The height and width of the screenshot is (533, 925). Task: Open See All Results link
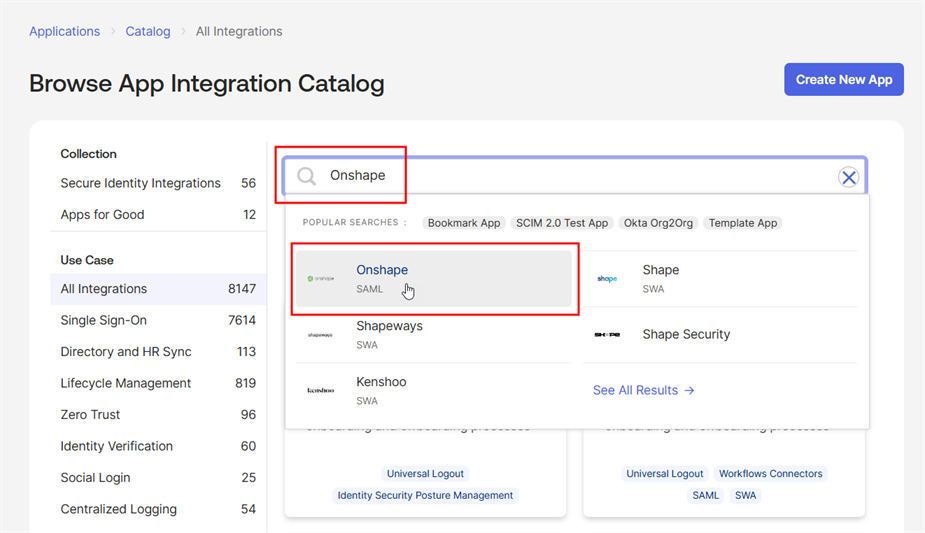point(643,390)
